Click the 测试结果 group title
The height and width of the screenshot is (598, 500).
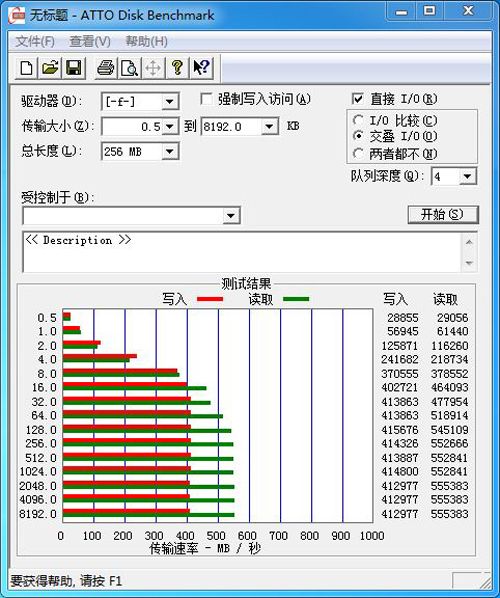pos(246,283)
